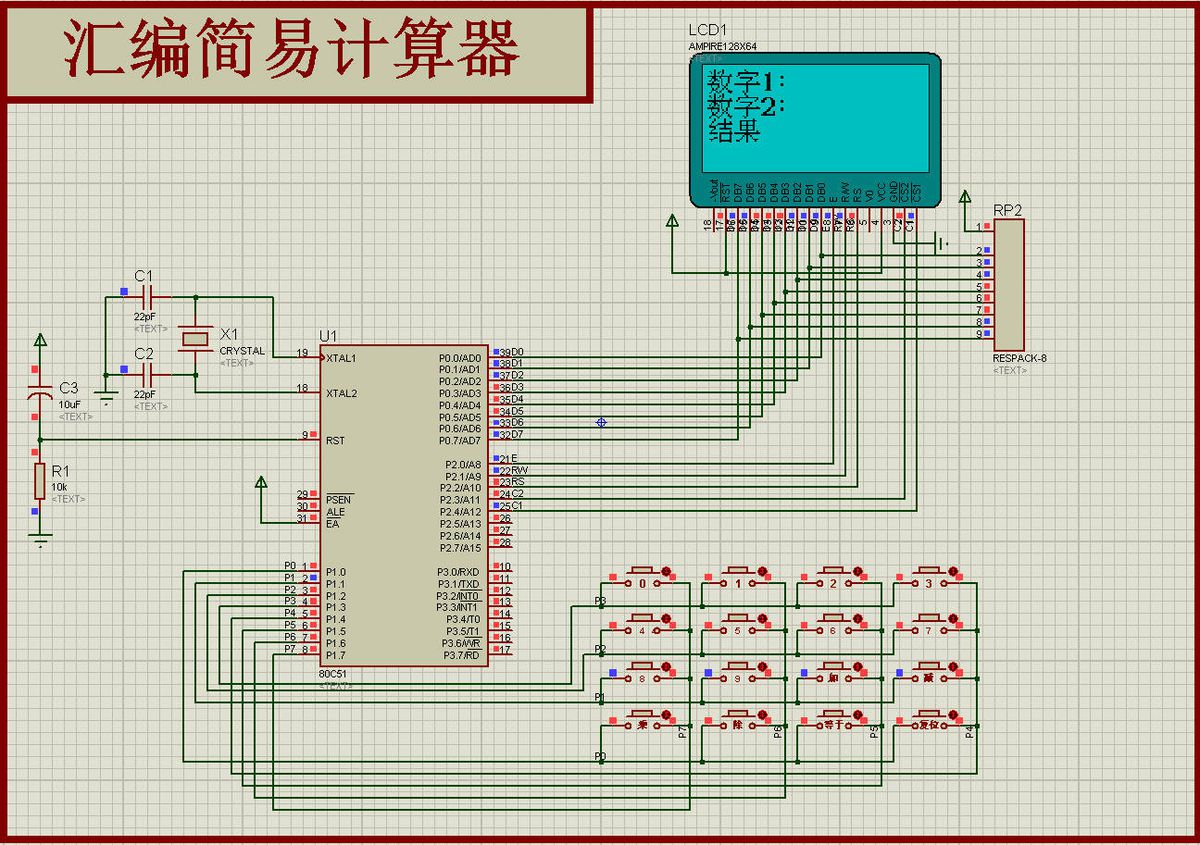Click the 80C51 part label
This screenshot has height=845, width=1200.
tap(333, 674)
